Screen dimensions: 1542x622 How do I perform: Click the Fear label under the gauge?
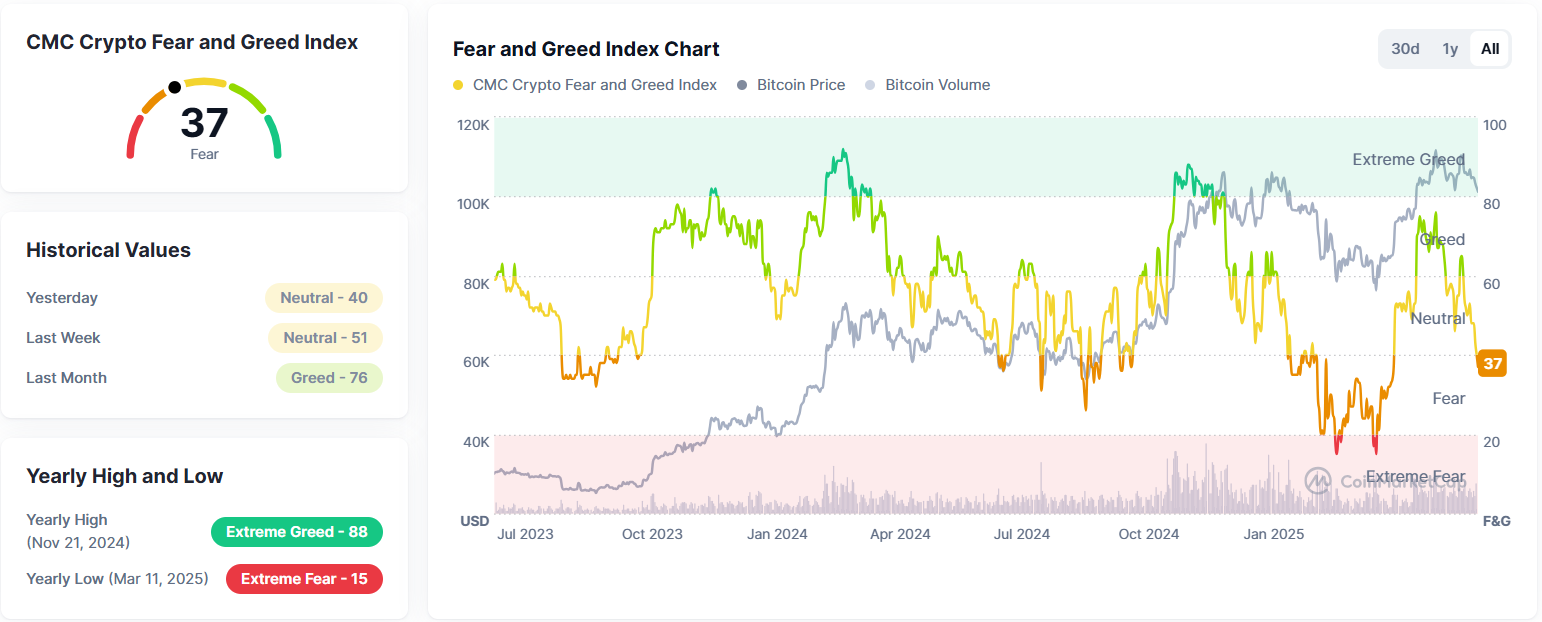tap(204, 154)
